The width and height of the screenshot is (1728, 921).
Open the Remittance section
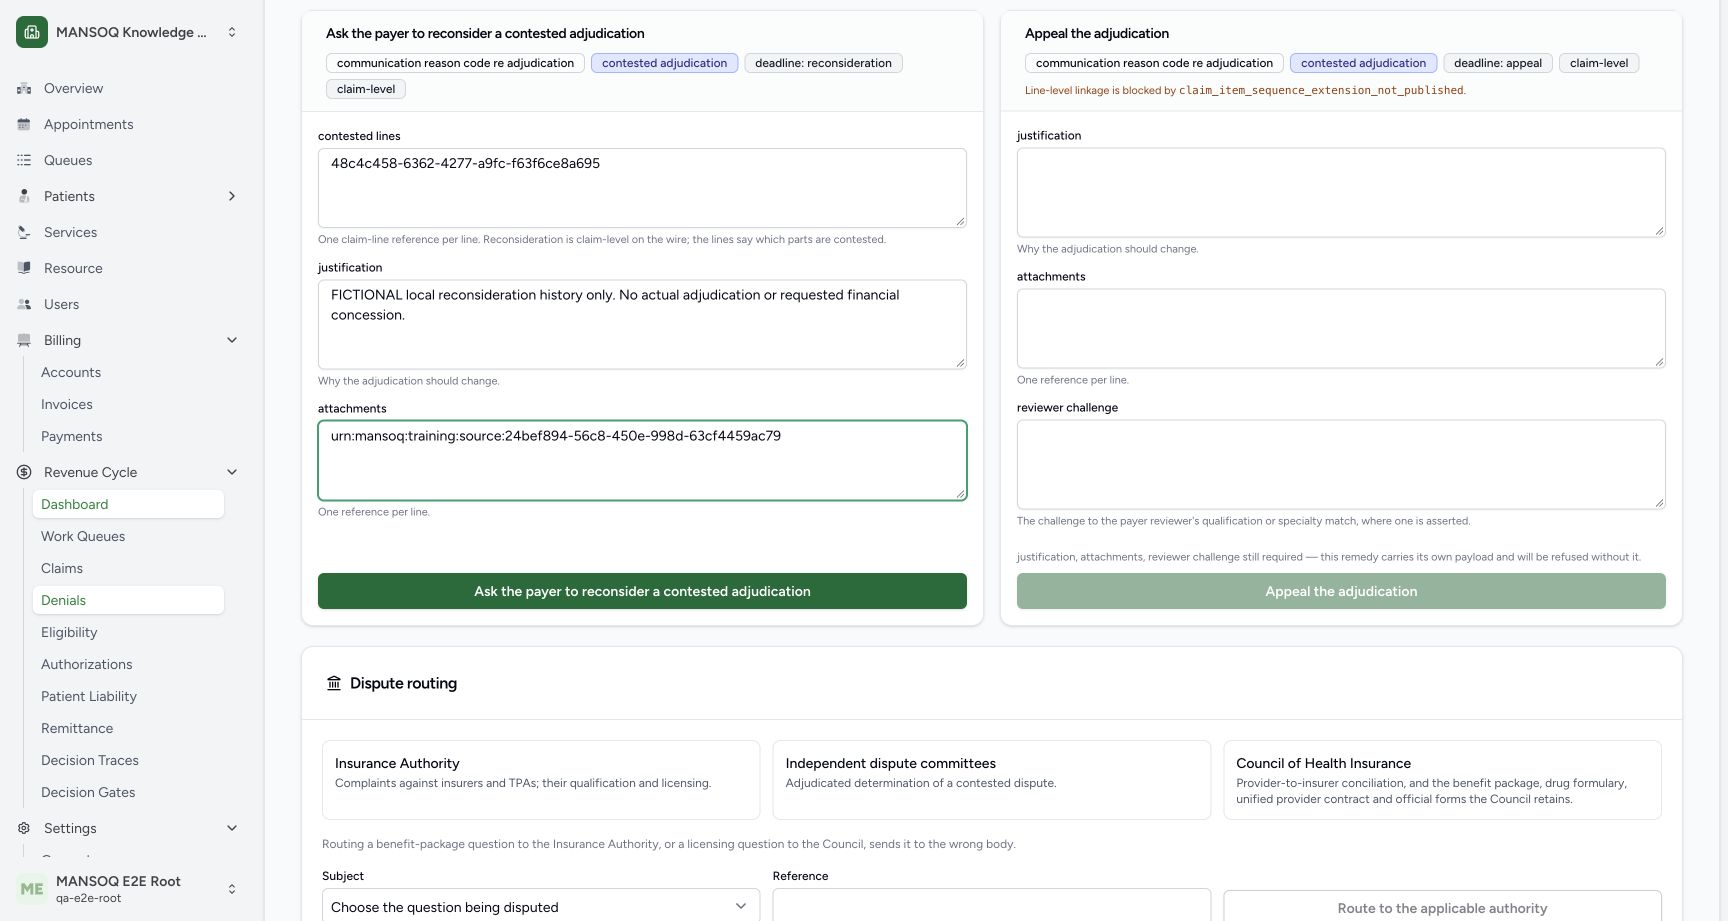pos(128,728)
